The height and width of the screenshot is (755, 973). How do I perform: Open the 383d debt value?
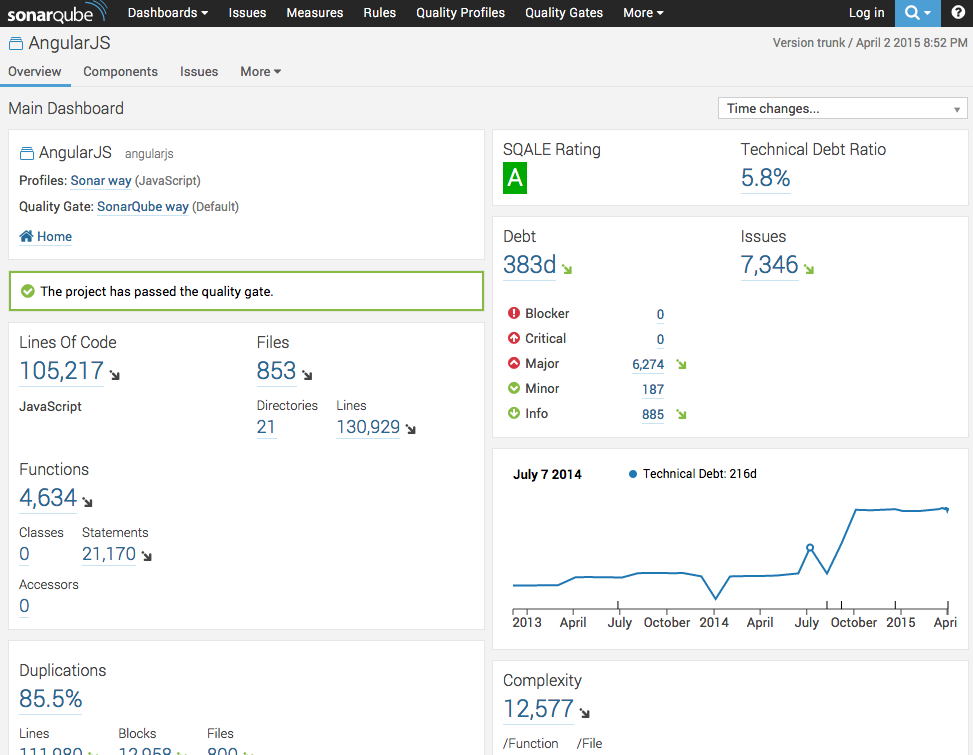click(529, 266)
